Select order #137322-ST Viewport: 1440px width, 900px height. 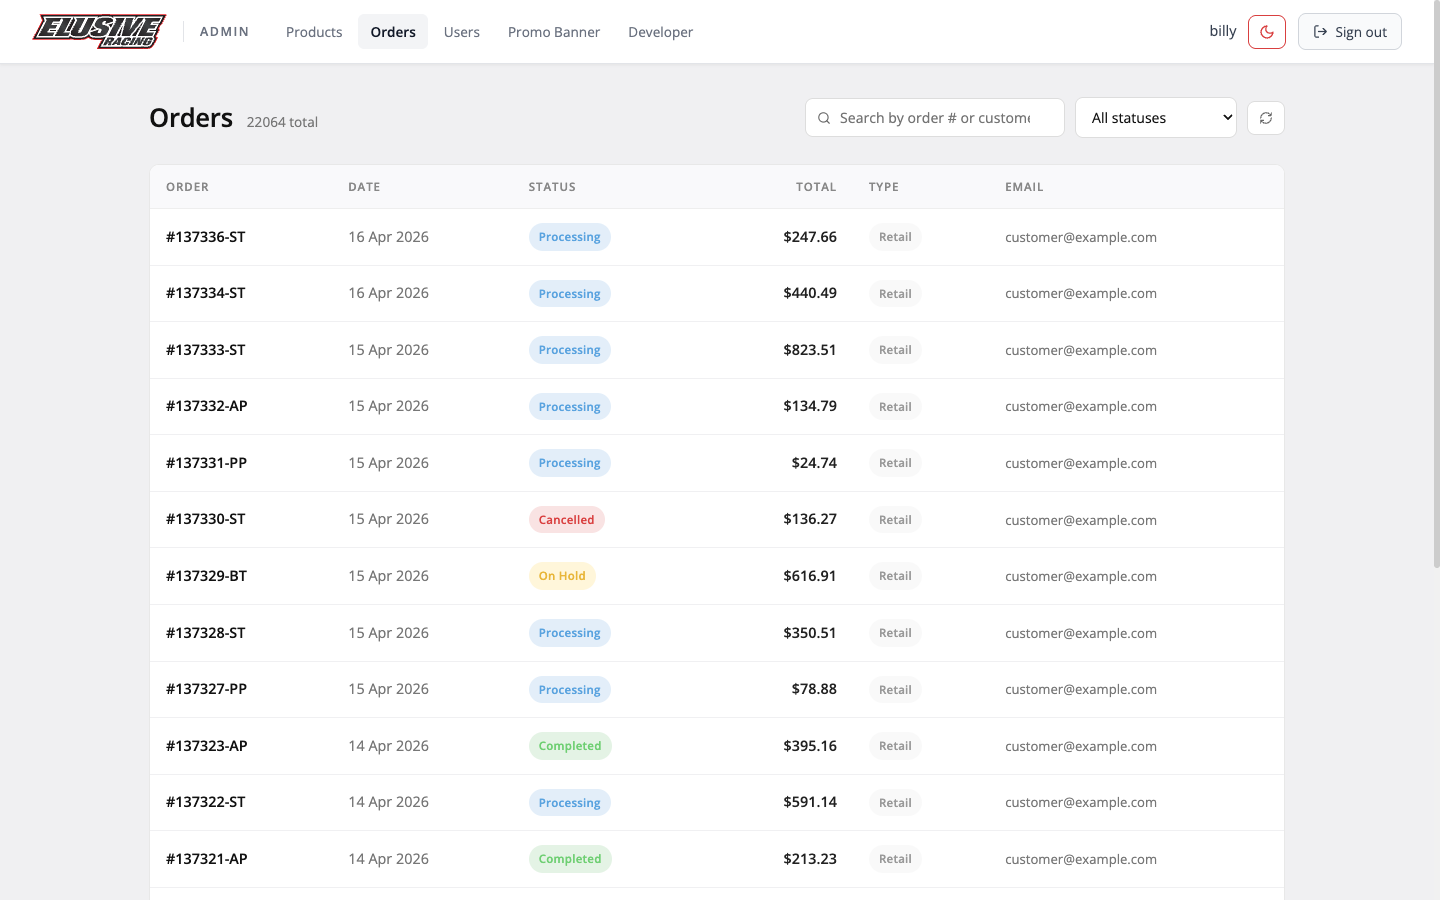click(206, 802)
